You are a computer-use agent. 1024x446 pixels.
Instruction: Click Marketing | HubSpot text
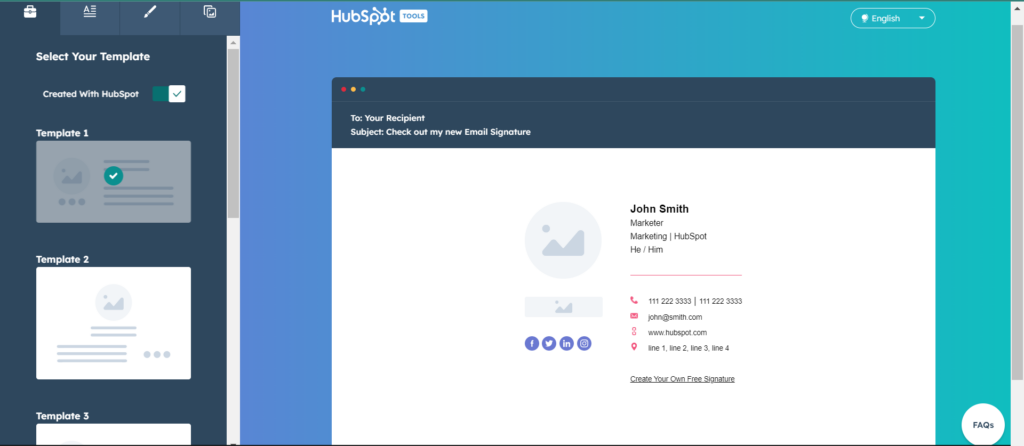[x=668, y=236]
